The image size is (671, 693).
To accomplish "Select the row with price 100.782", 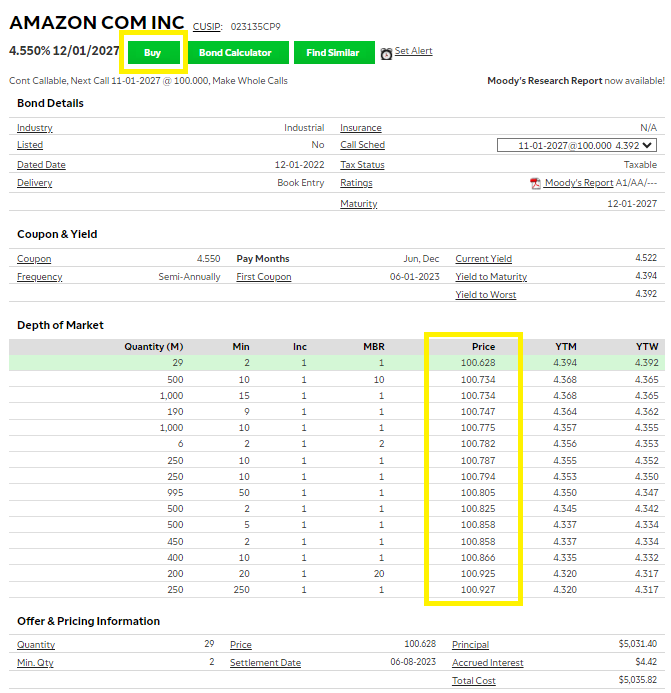I will point(337,444).
